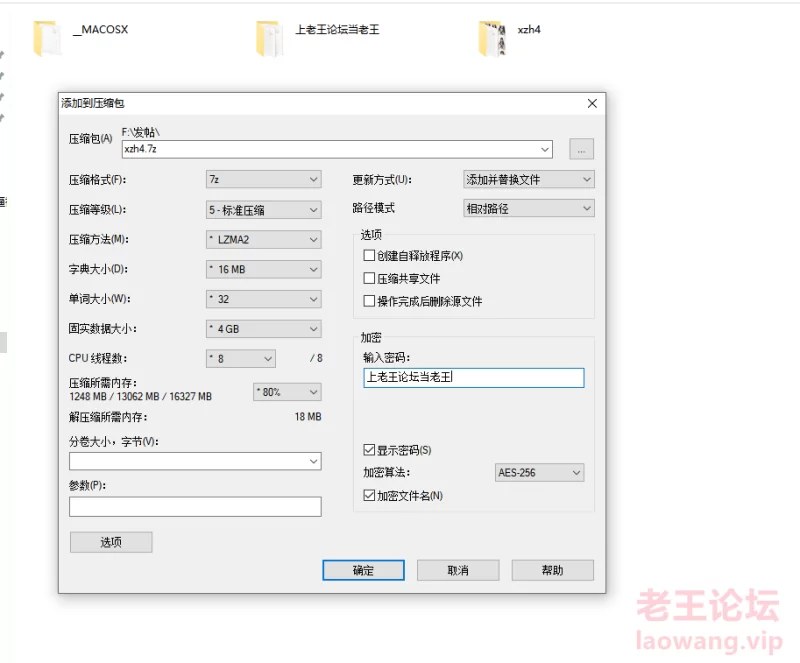This screenshot has width=800, height=663.
Task: Enable 操作完成后删除源文件 option
Action: coord(369,301)
